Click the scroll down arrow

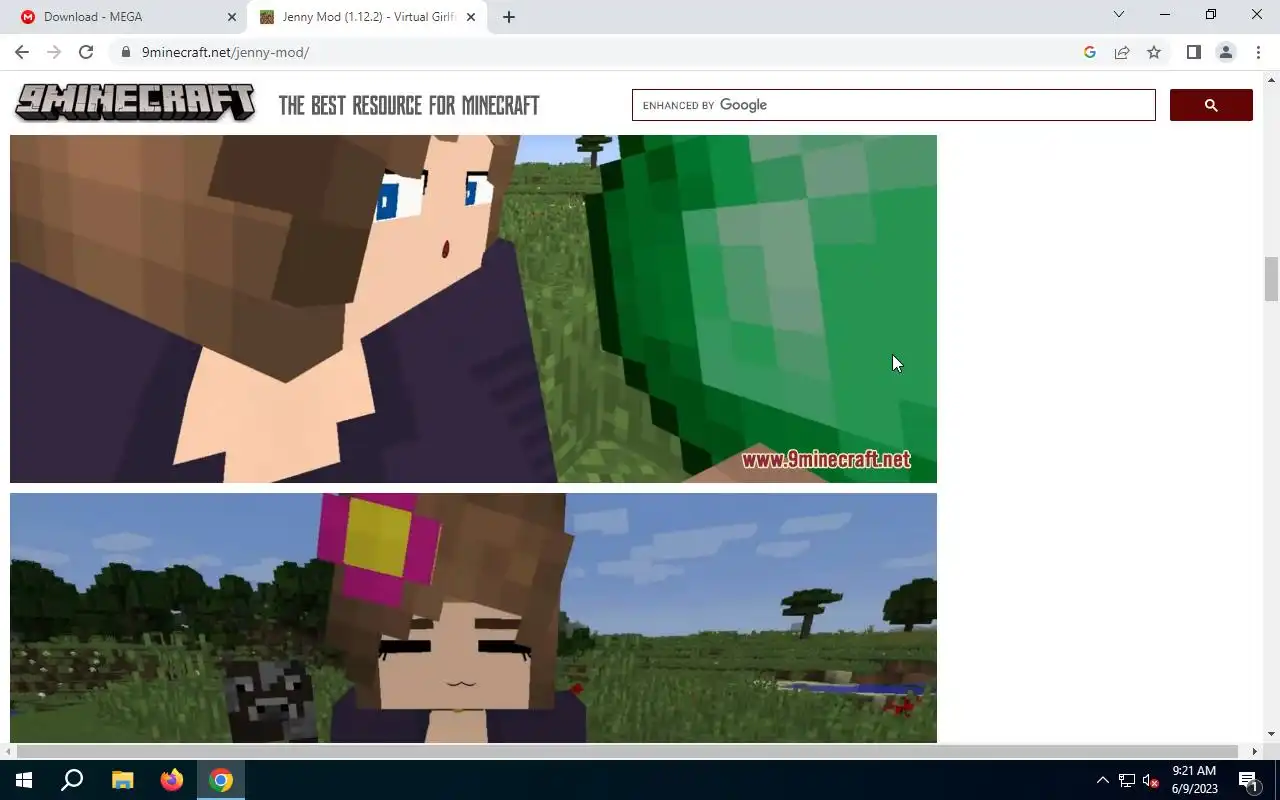[x=1271, y=735]
